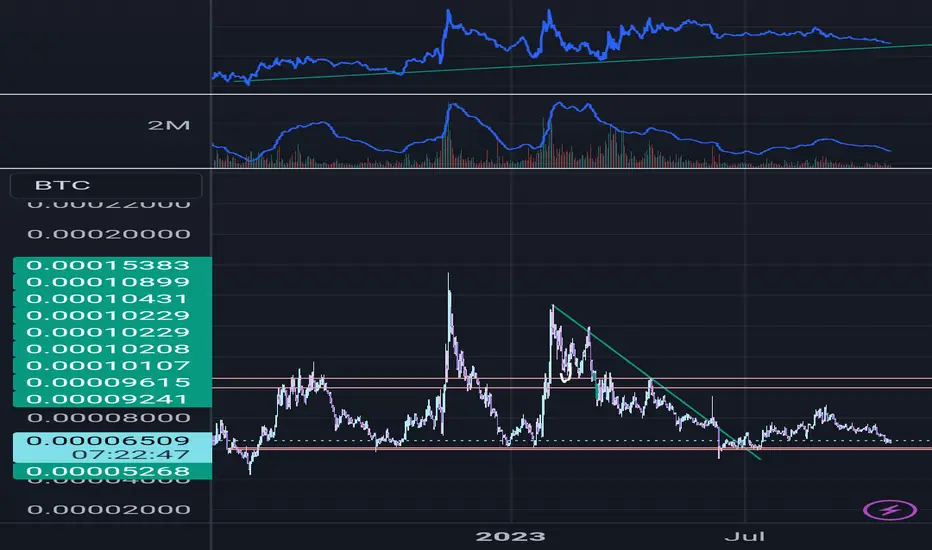
Task: Click the current price label 0.00006509
Action: 108,441
